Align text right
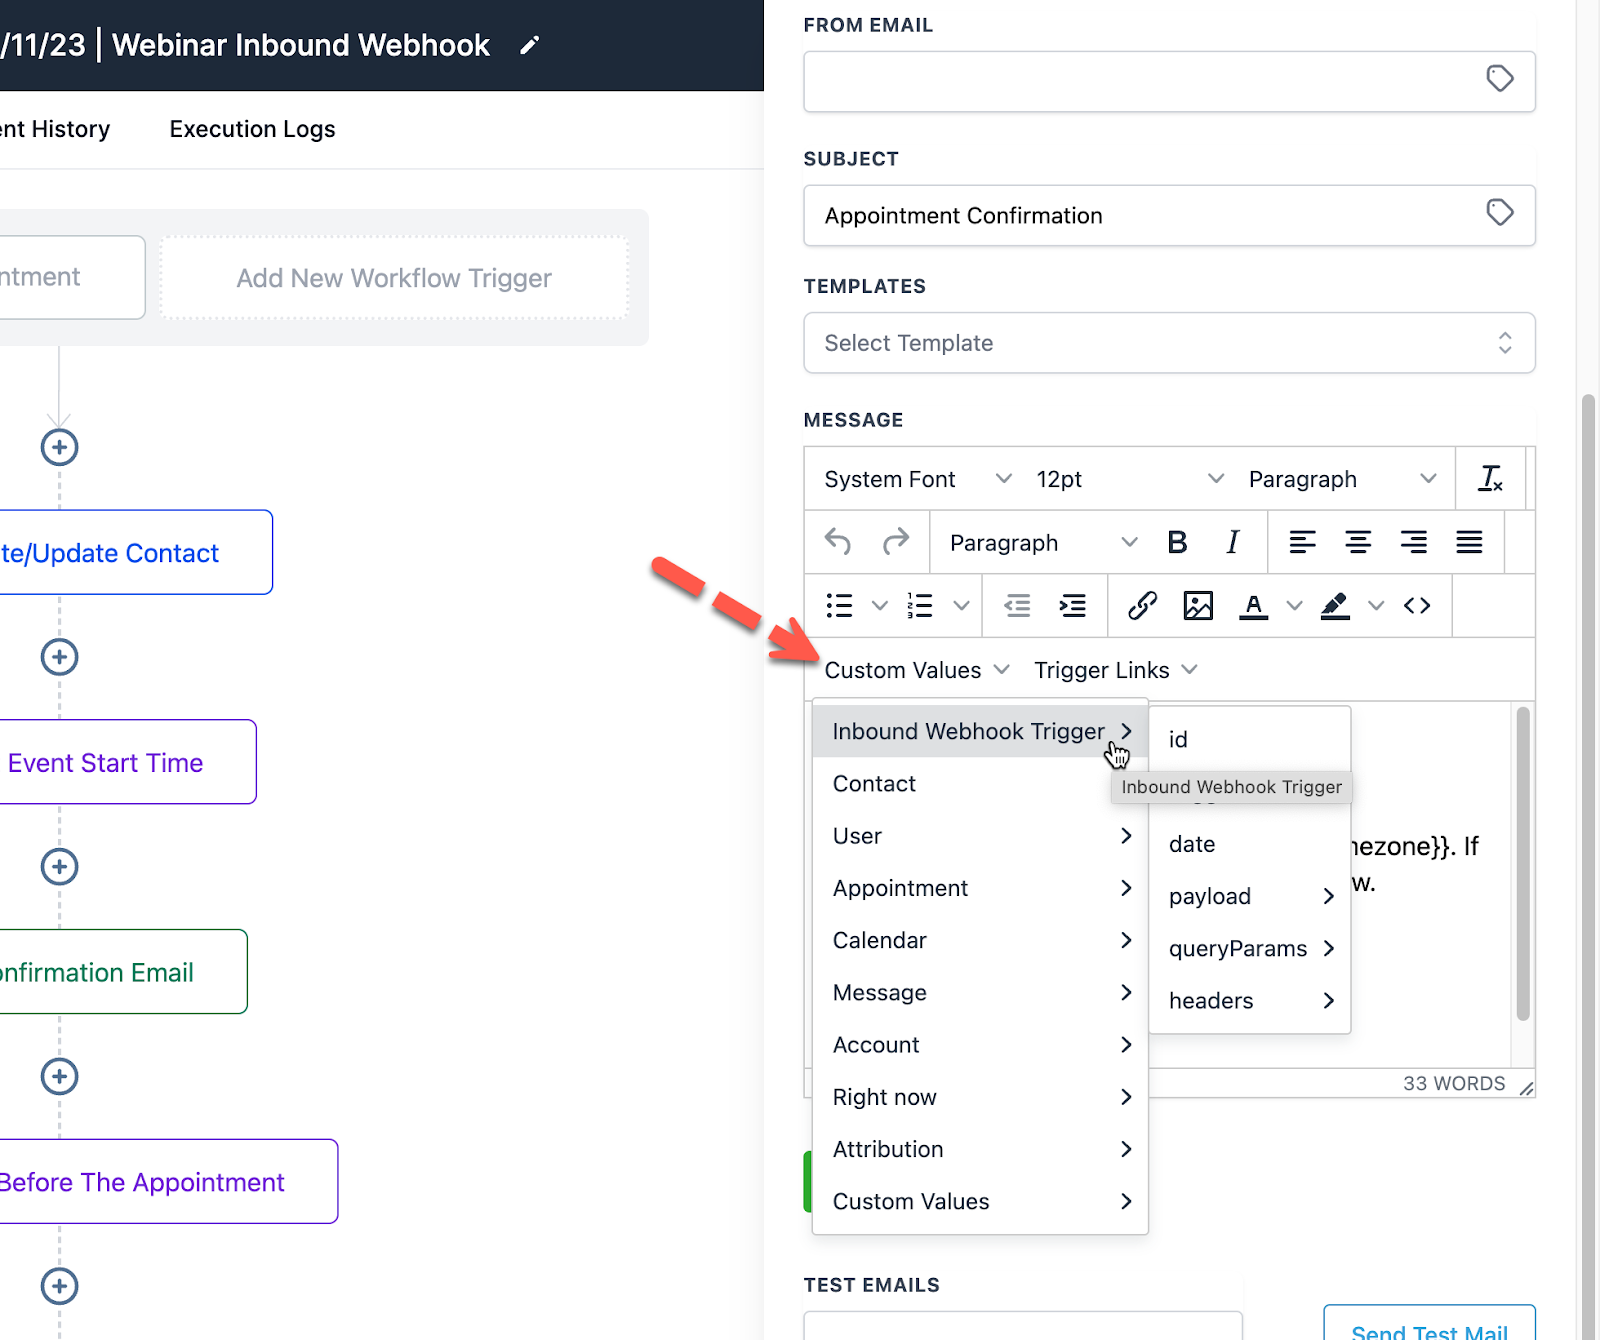Image resolution: width=1600 pixels, height=1340 pixels. pyautogui.click(x=1413, y=542)
